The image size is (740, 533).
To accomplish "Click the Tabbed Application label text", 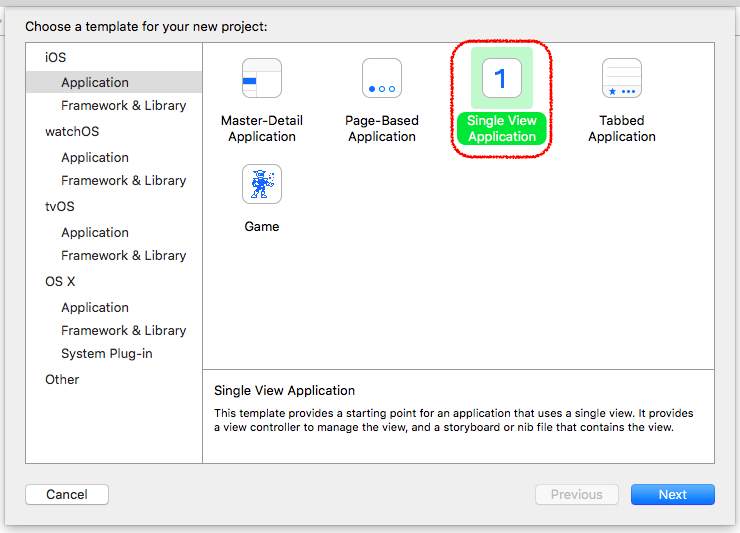I will pos(622,128).
